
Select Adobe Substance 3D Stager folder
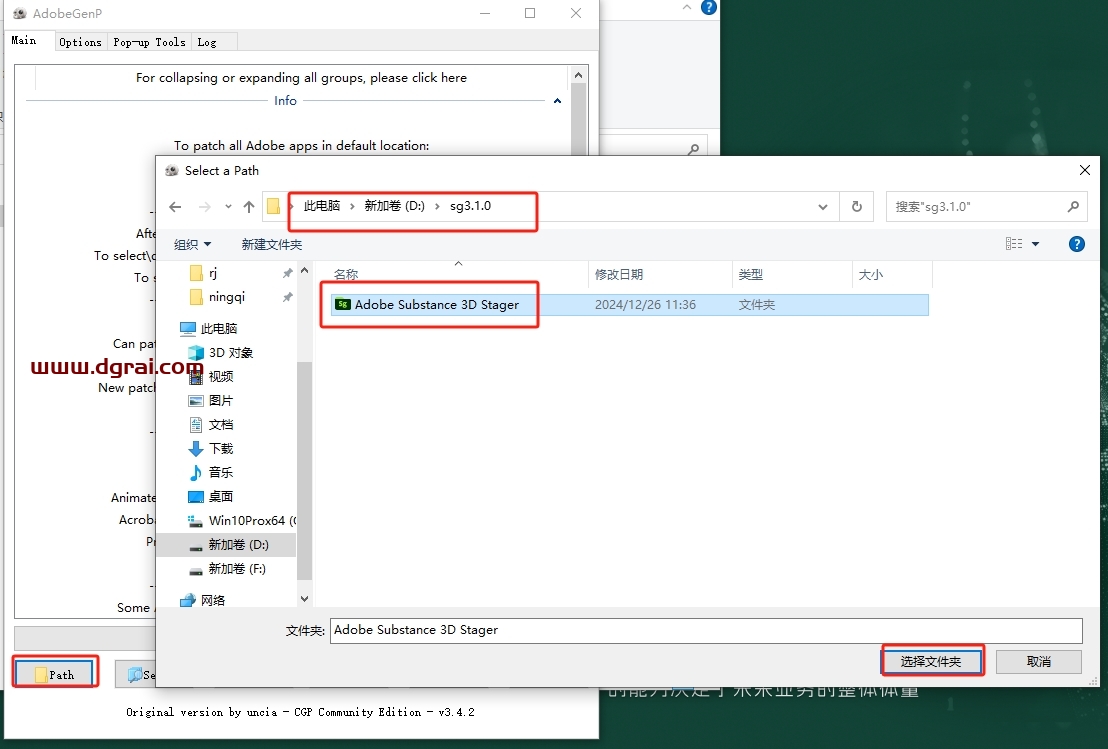click(x=630, y=305)
